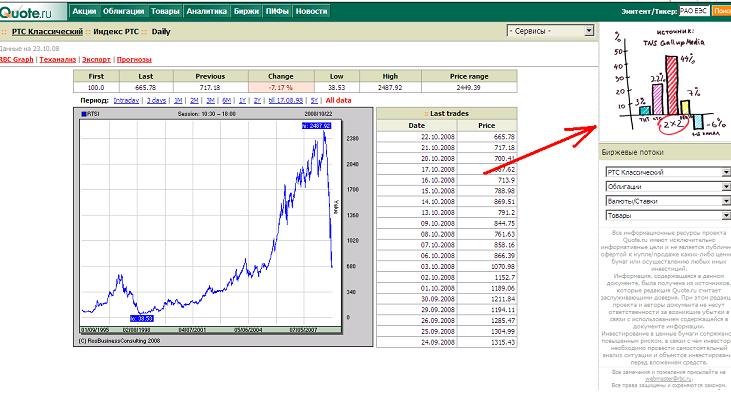The height and width of the screenshot is (395, 731).
Task: Click the Эмитент/Тикер search field
Action: pyautogui.click(x=694, y=11)
